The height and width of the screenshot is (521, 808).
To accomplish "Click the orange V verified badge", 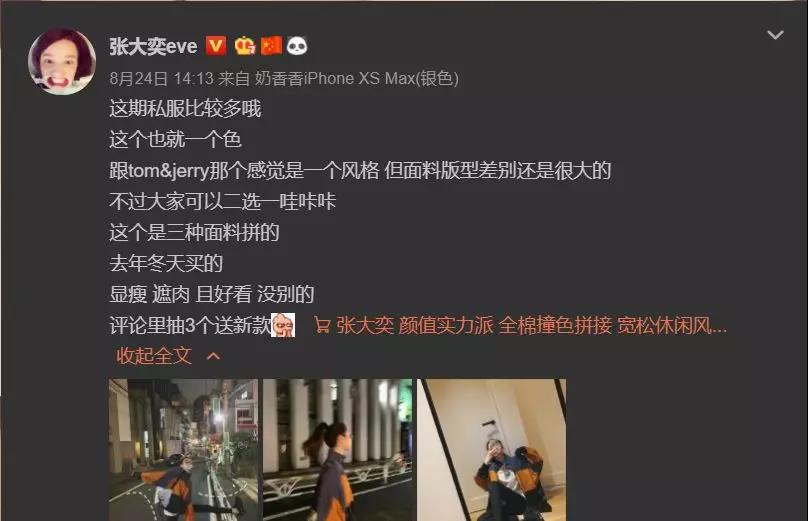I will [216, 46].
